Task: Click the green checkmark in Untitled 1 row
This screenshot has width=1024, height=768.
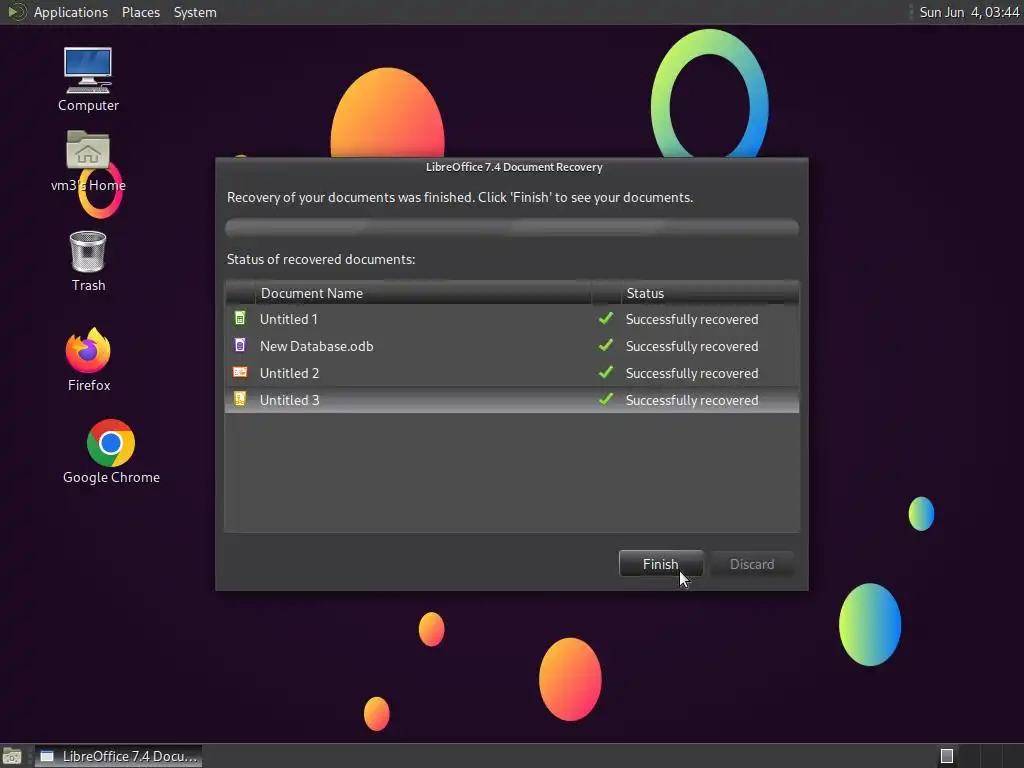Action: (606, 318)
